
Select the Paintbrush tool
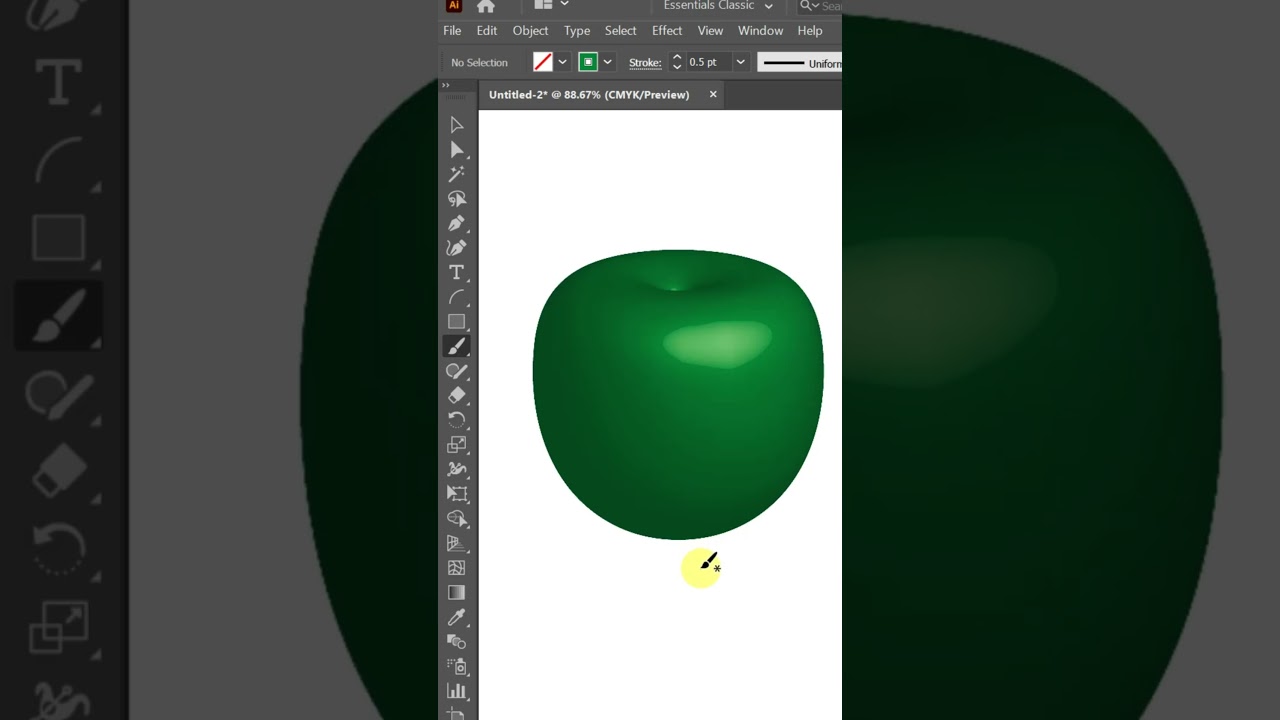pyautogui.click(x=456, y=346)
